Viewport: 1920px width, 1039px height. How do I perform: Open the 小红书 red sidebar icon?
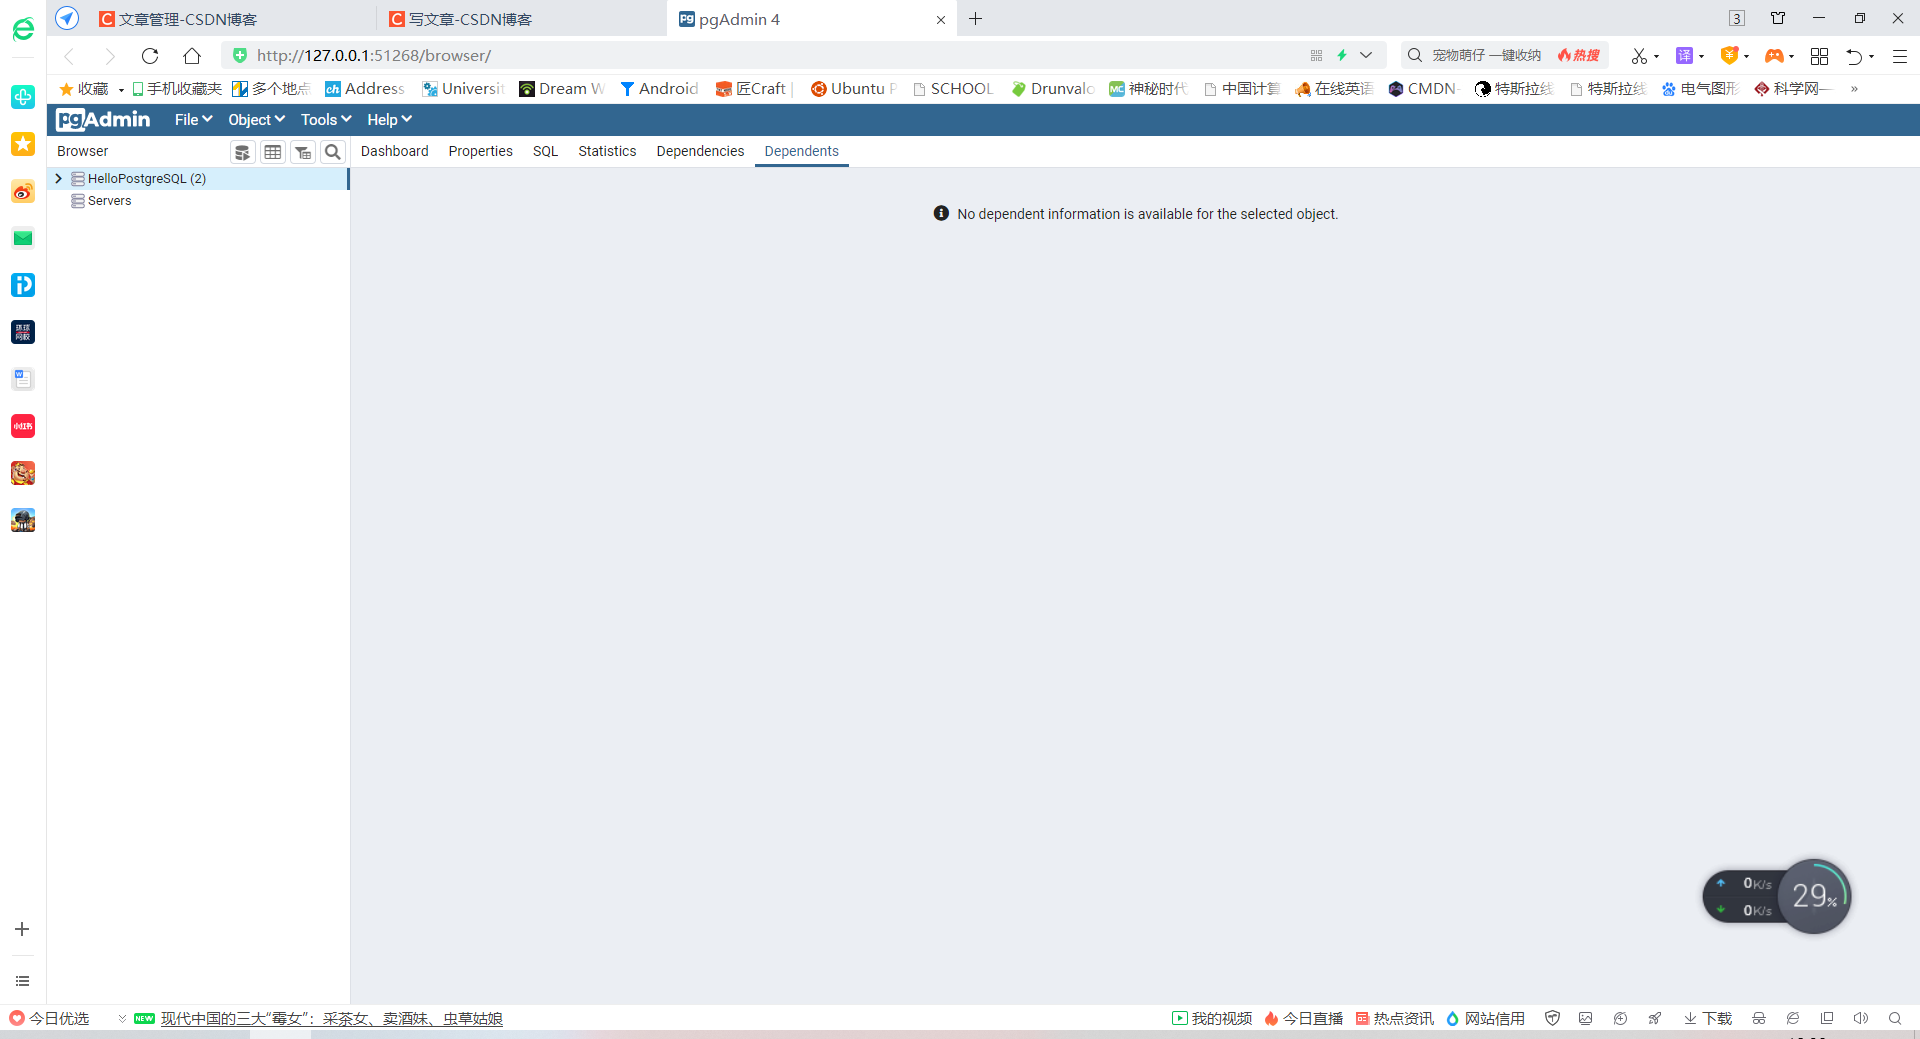[23, 426]
